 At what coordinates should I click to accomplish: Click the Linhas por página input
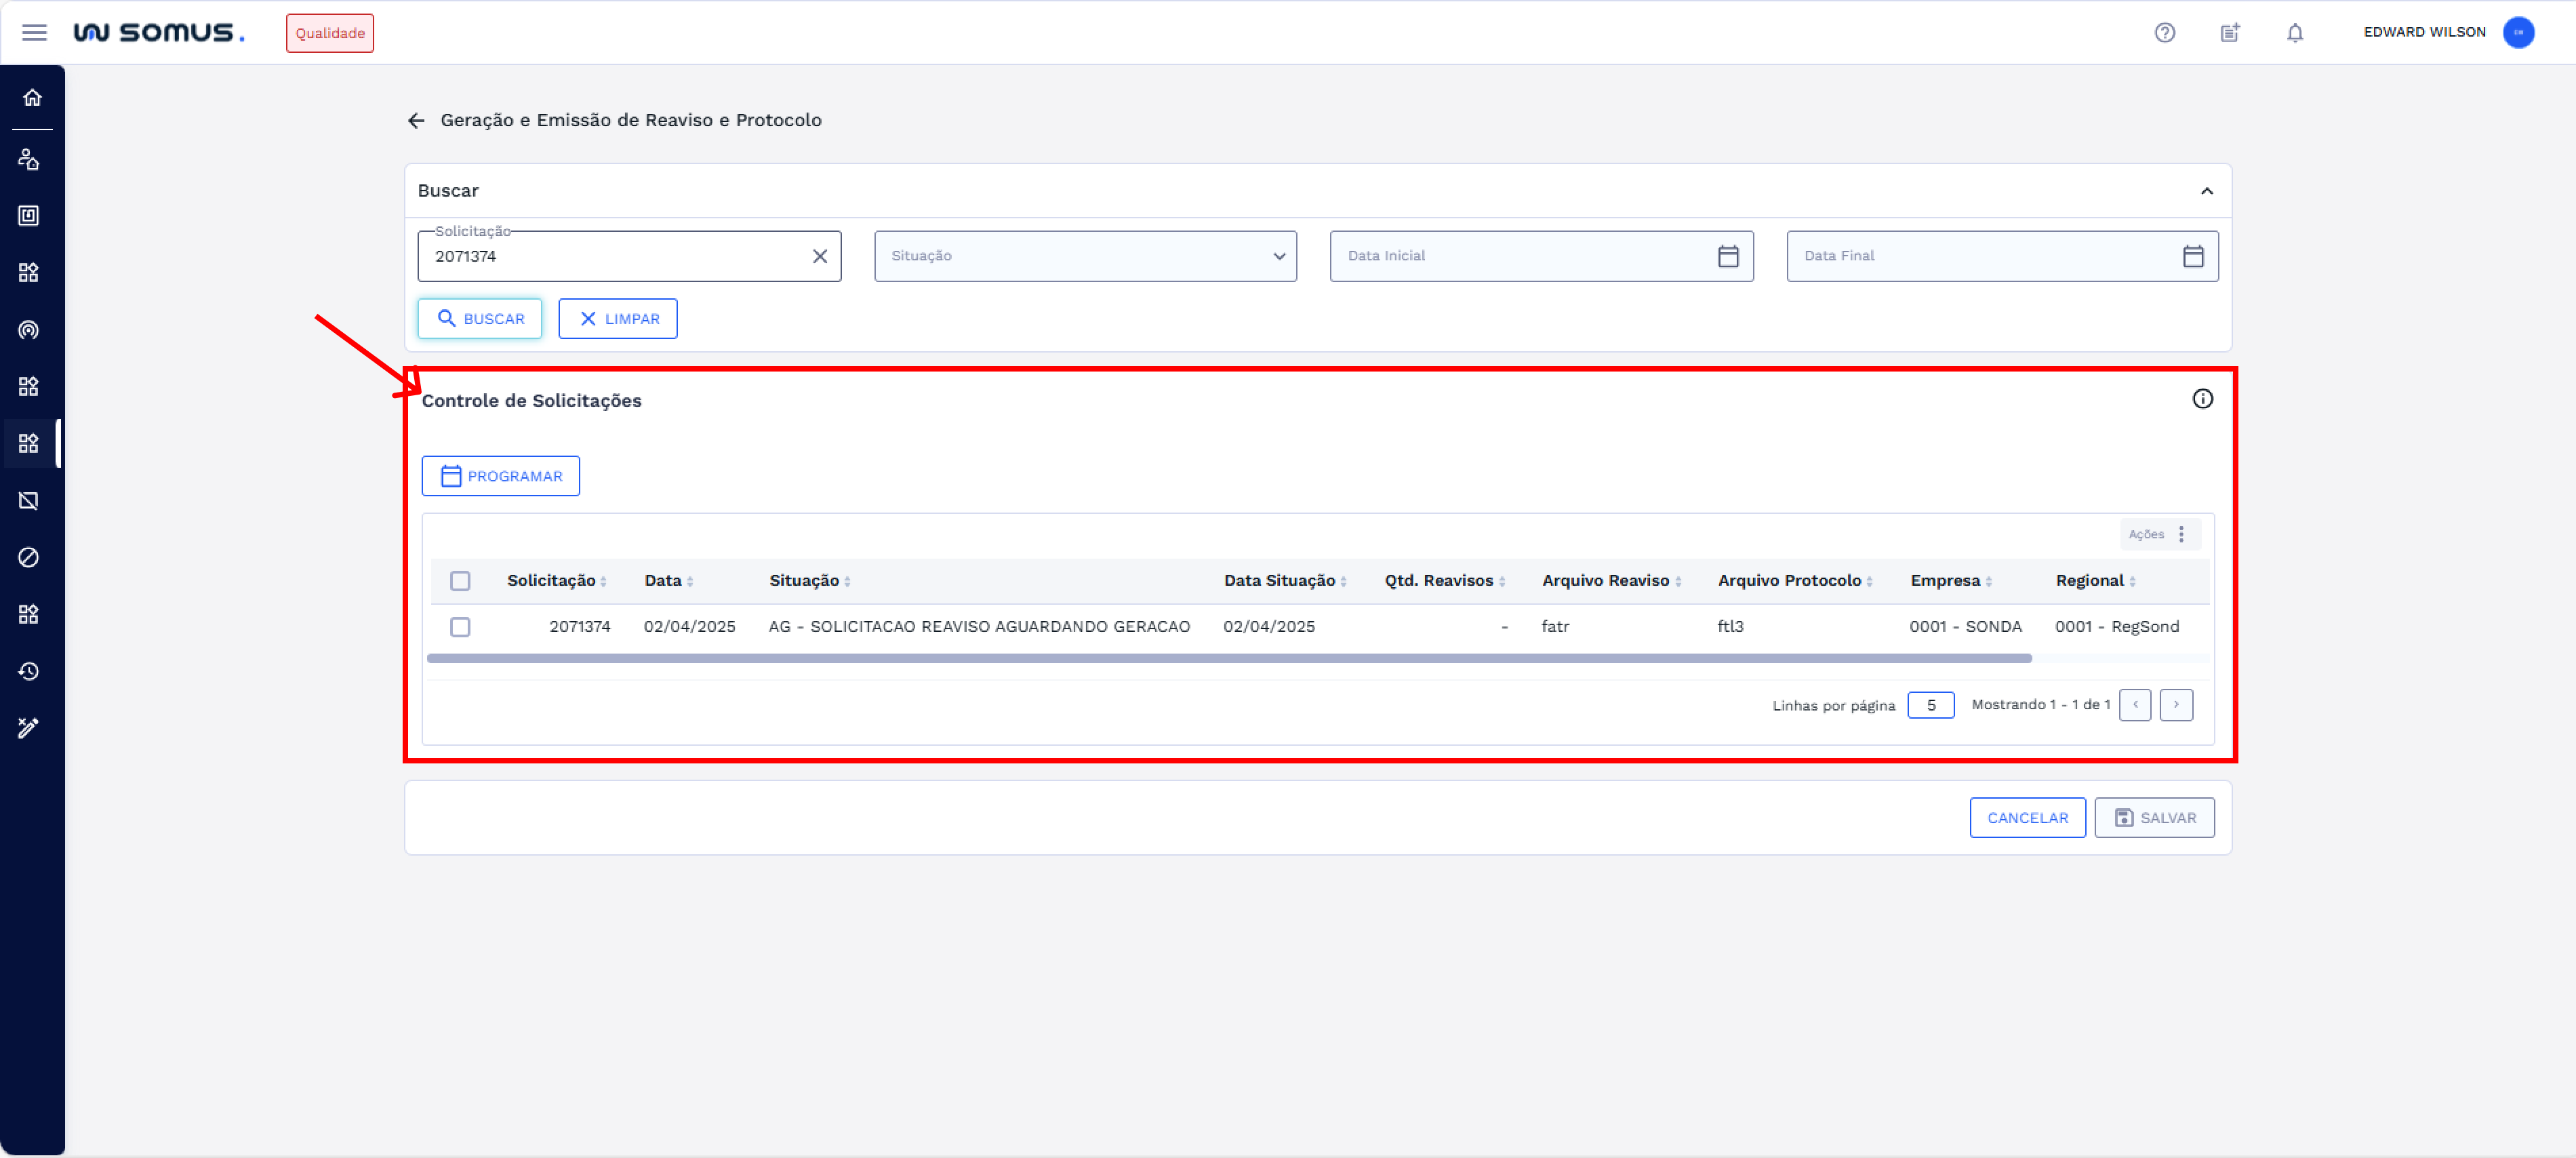pos(1930,705)
